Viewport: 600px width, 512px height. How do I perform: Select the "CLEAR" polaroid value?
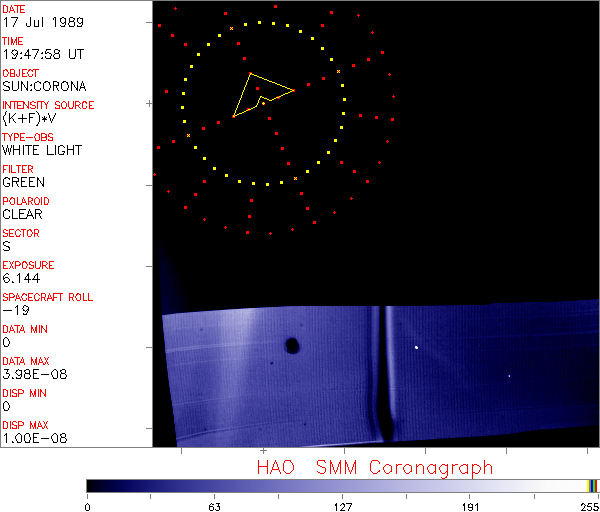click(x=23, y=214)
